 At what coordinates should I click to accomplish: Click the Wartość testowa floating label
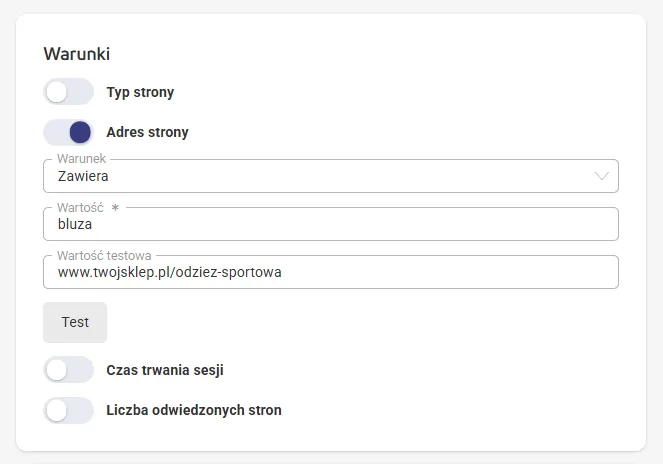[104, 255]
